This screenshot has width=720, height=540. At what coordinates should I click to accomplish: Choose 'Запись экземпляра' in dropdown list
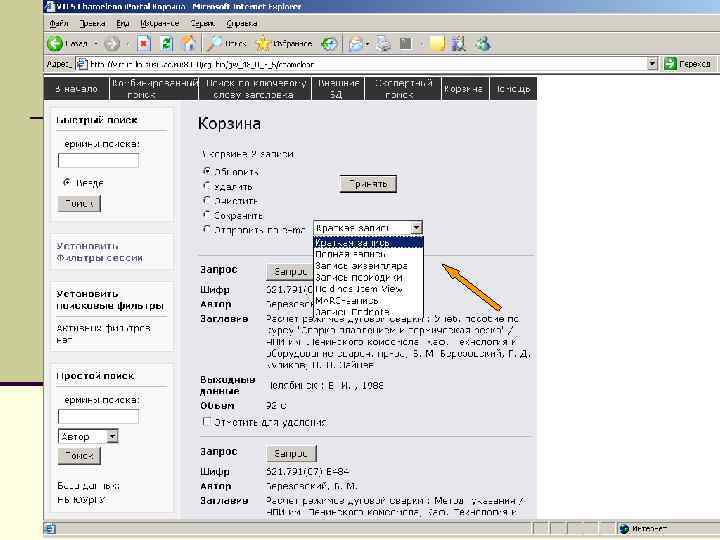(368, 266)
